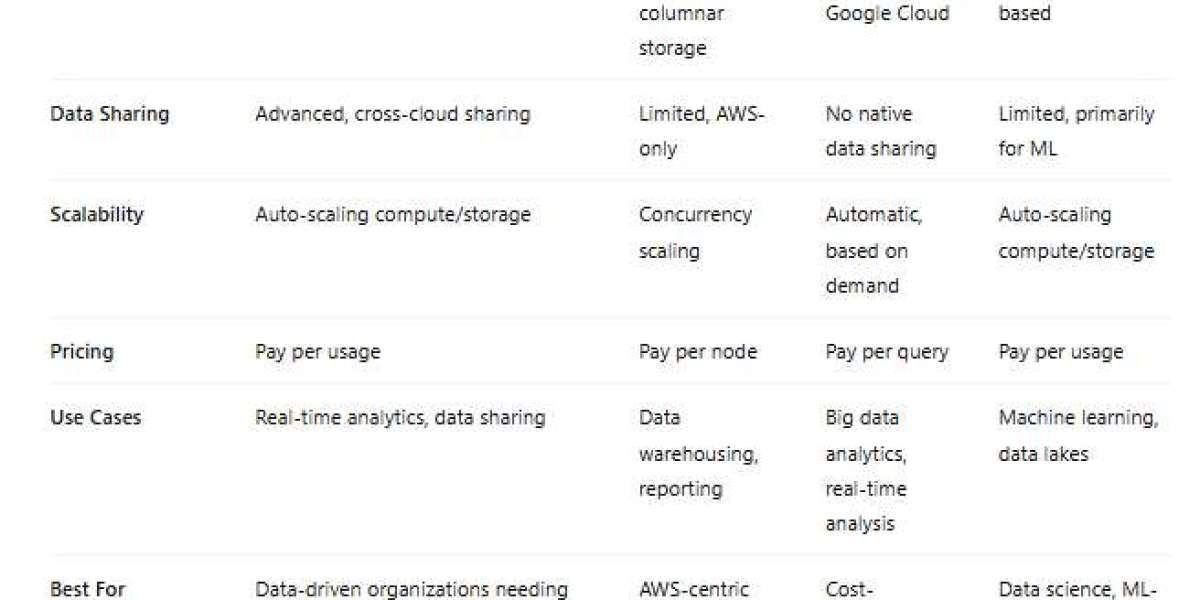This screenshot has width=1200, height=600.
Task: Click the "Google Cloud" cell text
Action: (x=887, y=14)
